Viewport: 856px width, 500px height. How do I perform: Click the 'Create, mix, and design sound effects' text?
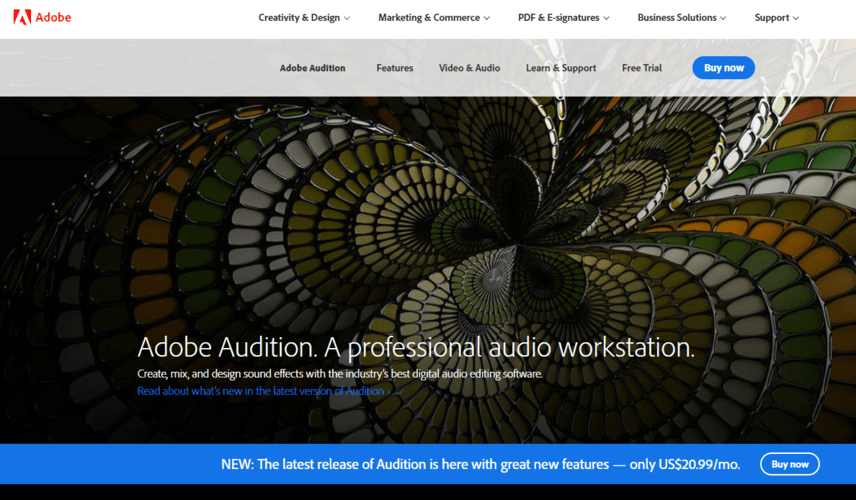340,374
